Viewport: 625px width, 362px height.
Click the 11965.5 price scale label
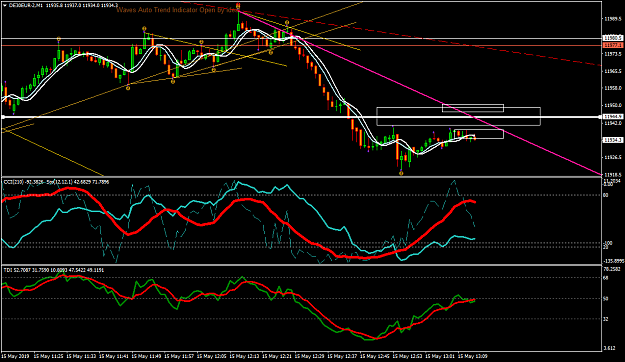pos(613,71)
